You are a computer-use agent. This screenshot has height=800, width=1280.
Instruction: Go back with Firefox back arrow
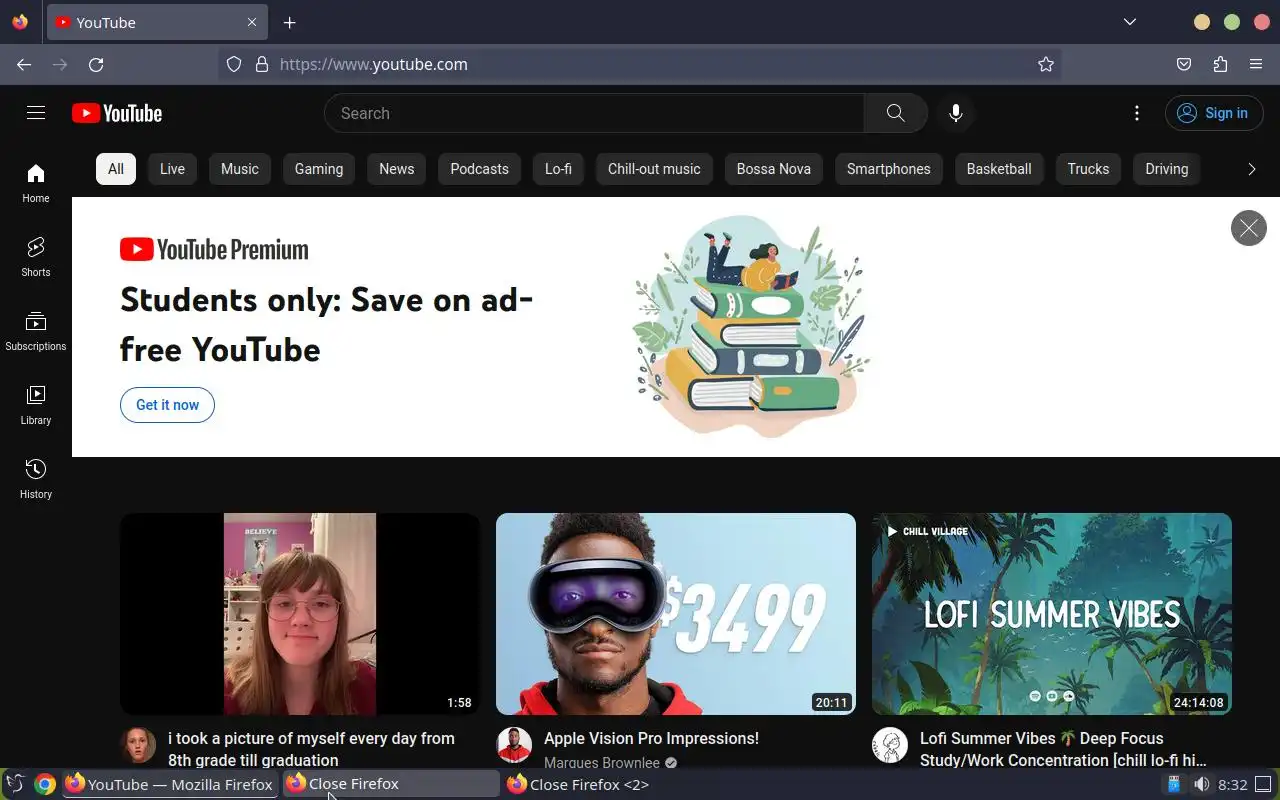pos(24,64)
